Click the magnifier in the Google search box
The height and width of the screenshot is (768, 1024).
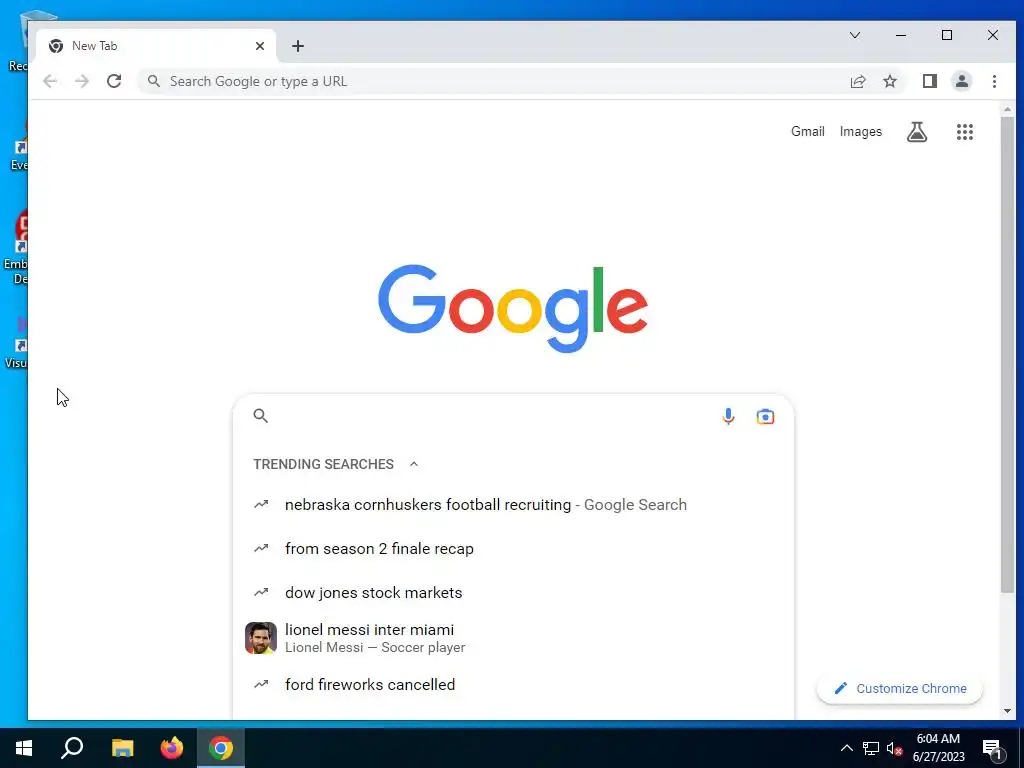(x=261, y=416)
